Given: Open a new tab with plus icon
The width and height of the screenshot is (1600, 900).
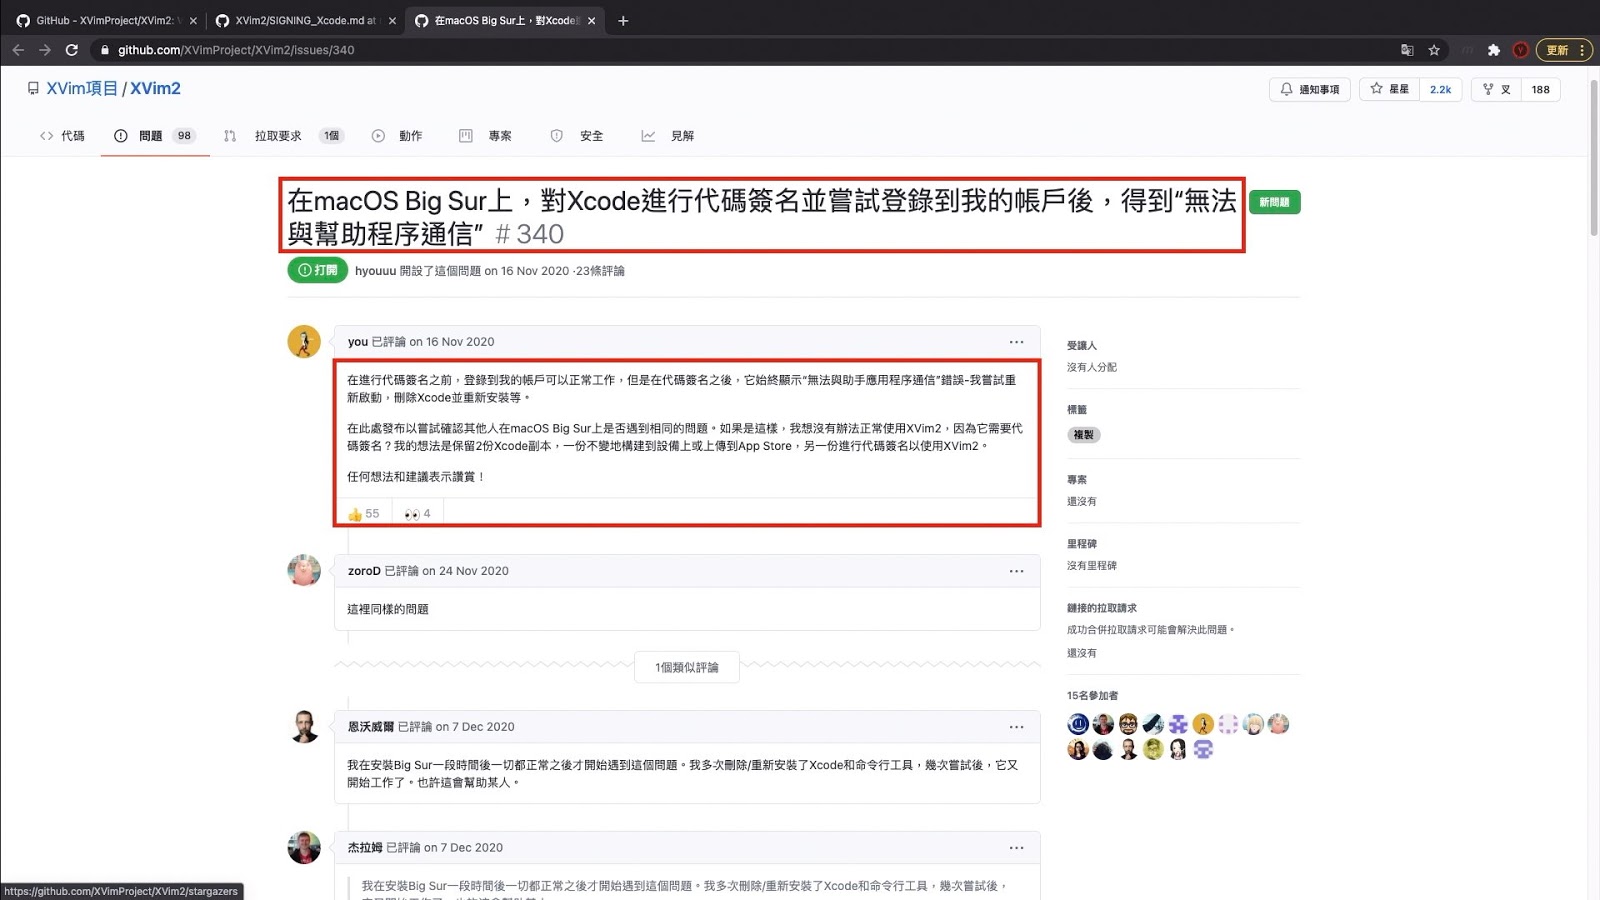Looking at the screenshot, I should (x=623, y=20).
